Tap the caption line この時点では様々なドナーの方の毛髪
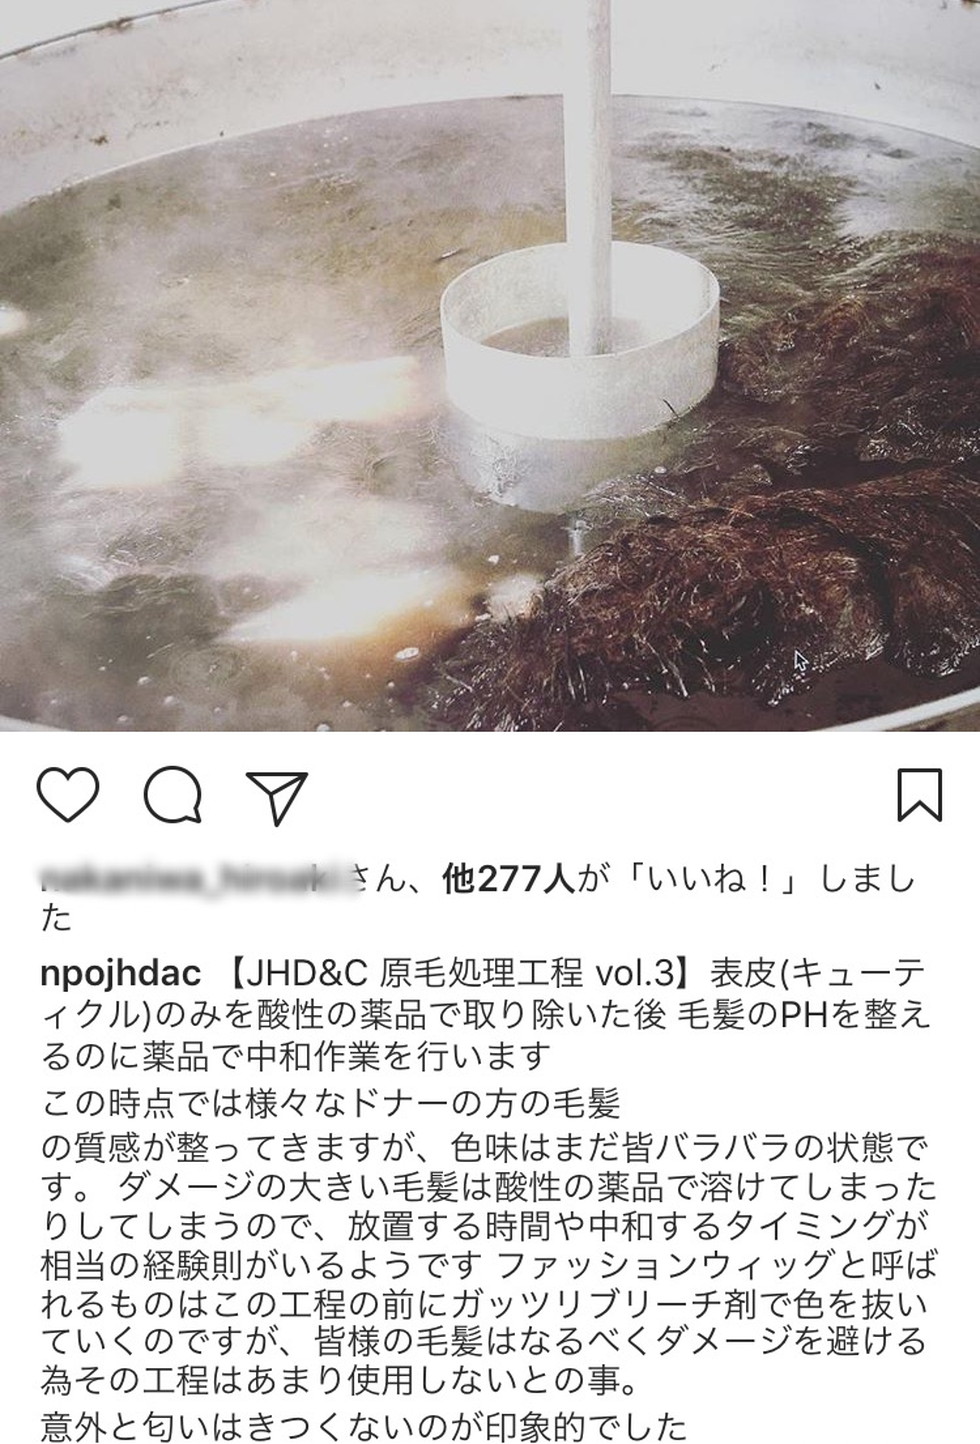The image size is (980, 1444). pos(331,1105)
